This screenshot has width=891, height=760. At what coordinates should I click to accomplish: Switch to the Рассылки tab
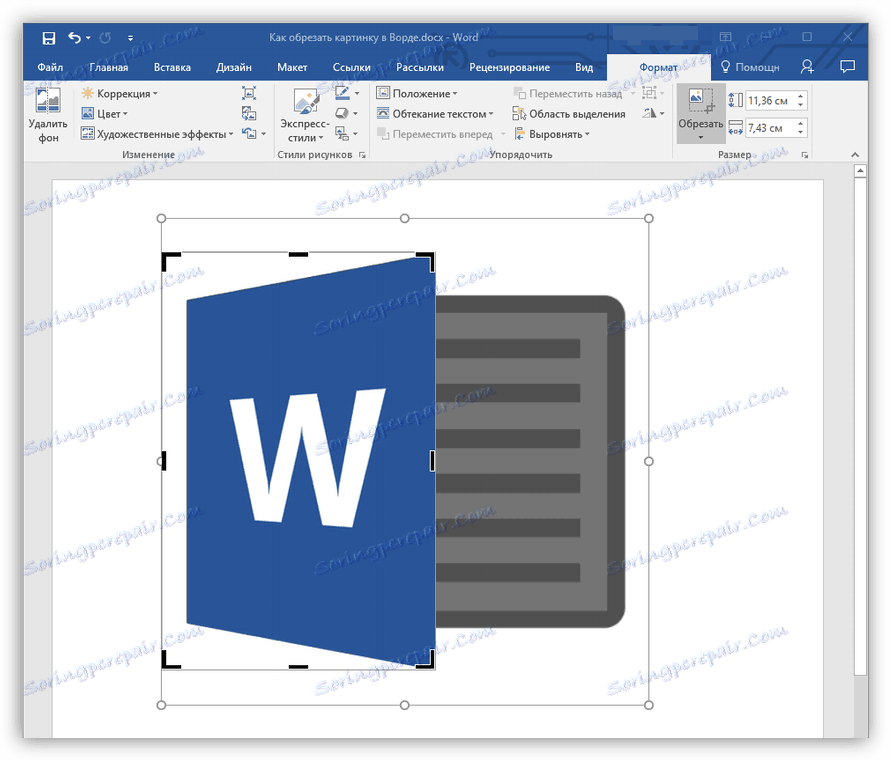pyautogui.click(x=420, y=67)
